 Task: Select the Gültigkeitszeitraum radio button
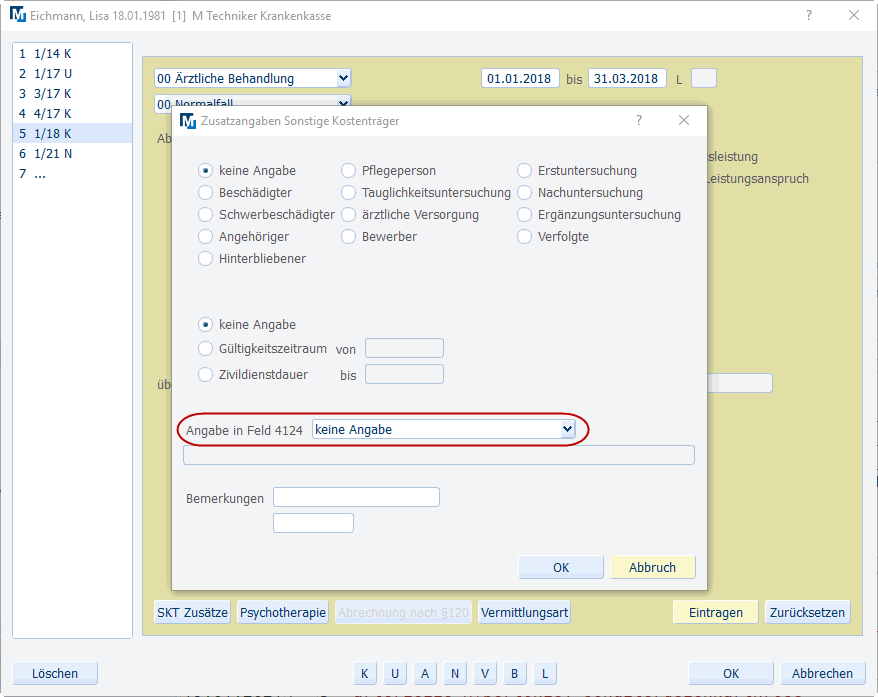tap(206, 349)
